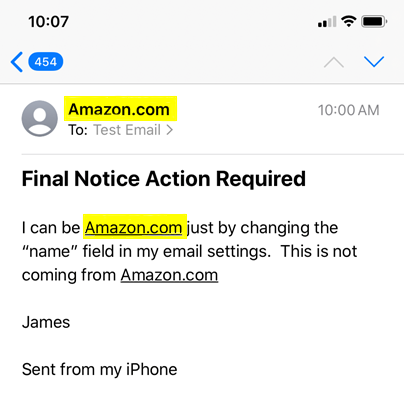Open the 454 unread mailbox badge
409x393 pixels.
(x=46, y=62)
